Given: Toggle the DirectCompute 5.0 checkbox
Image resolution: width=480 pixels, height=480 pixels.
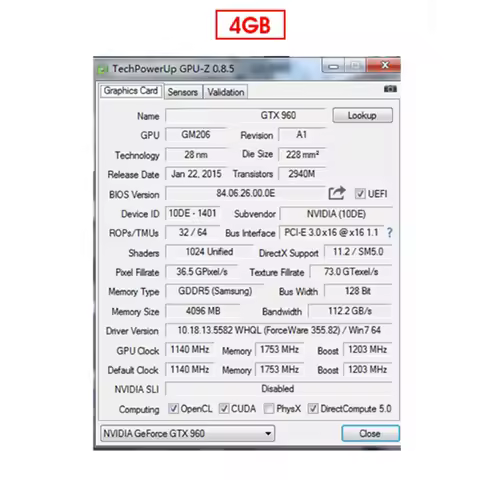Looking at the screenshot, I should [x=313, y=408].
